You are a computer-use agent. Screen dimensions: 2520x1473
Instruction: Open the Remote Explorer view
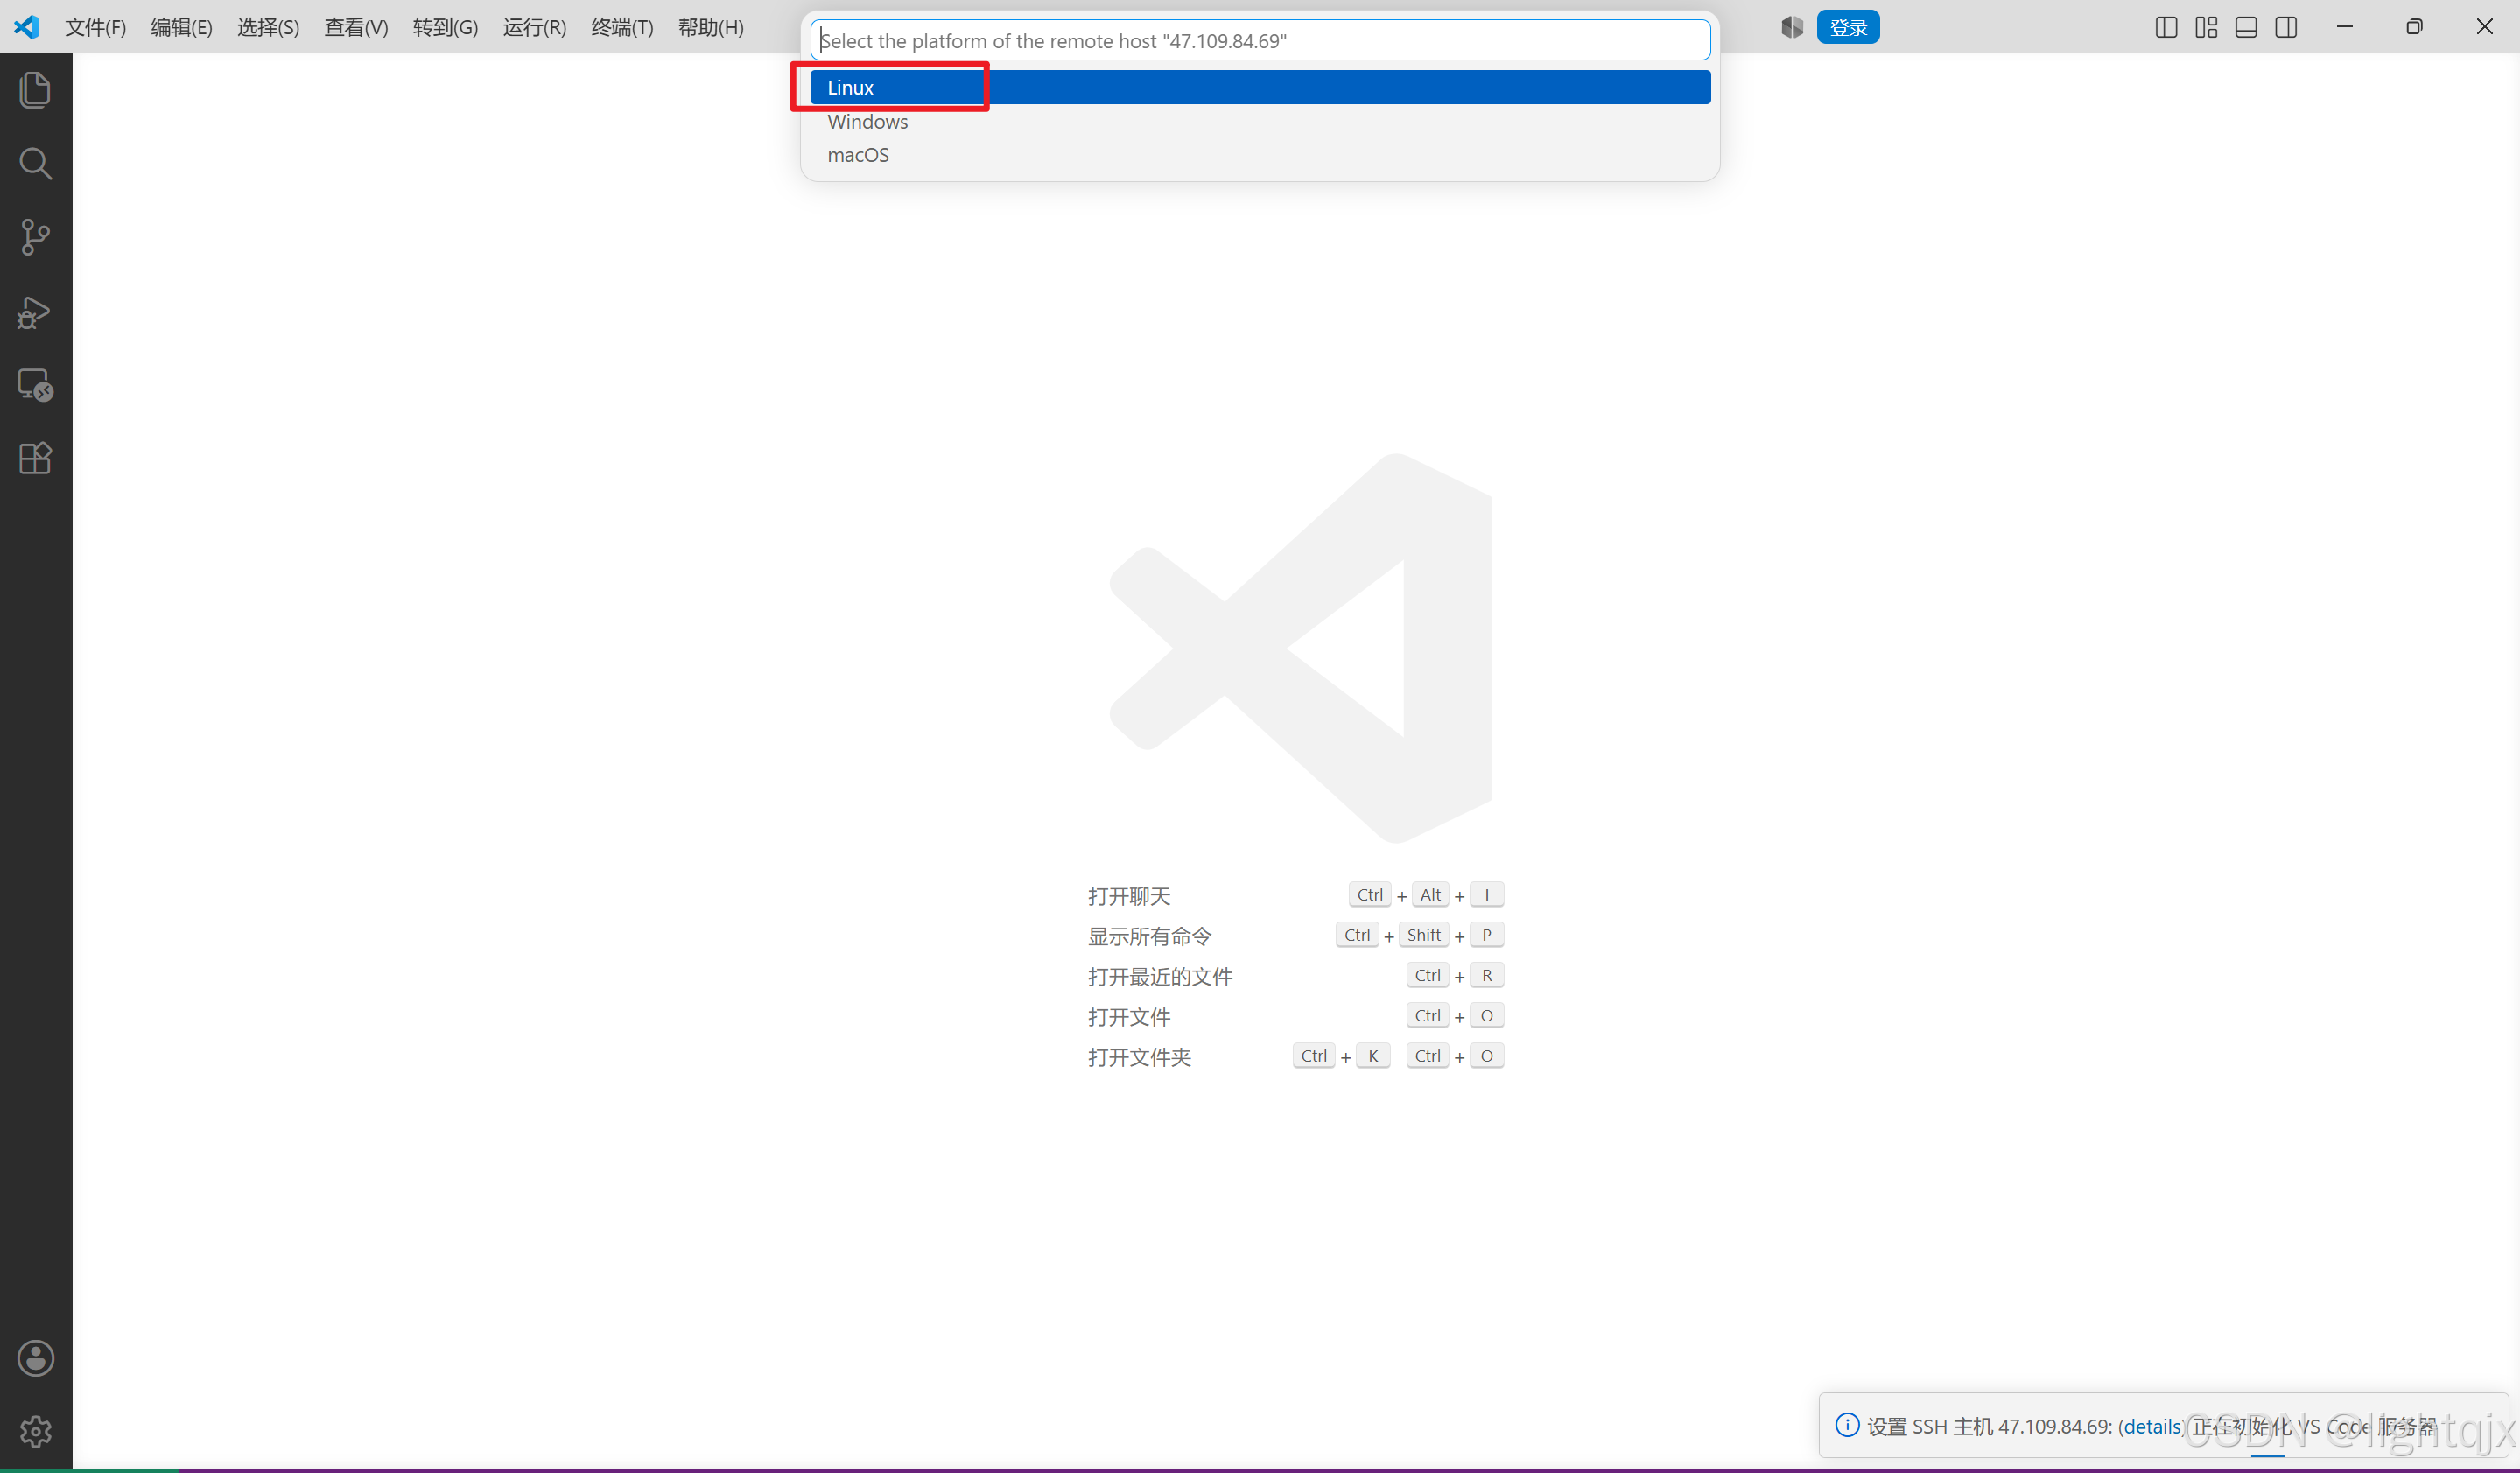click(x=35, y=385)
